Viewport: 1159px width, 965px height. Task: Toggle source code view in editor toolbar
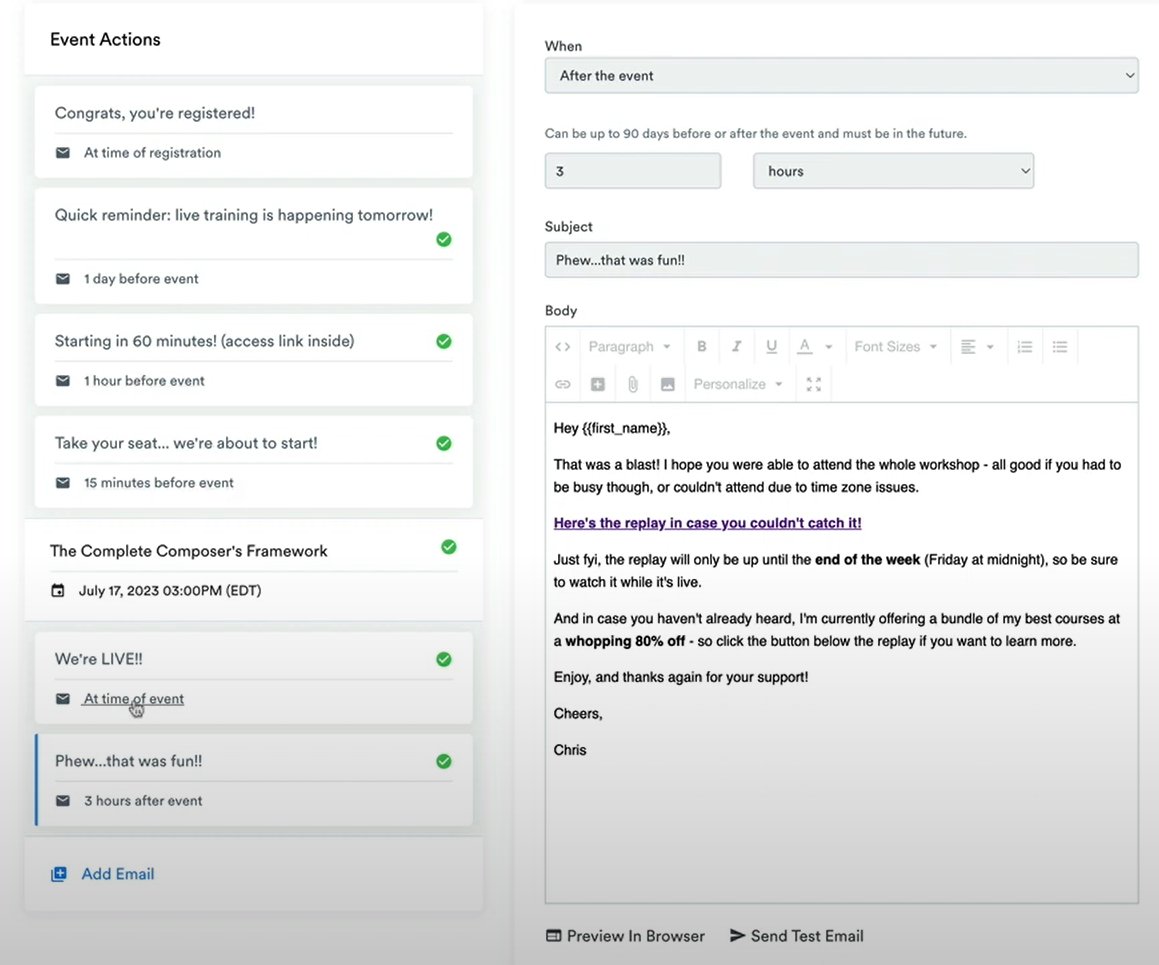[562, 347]
